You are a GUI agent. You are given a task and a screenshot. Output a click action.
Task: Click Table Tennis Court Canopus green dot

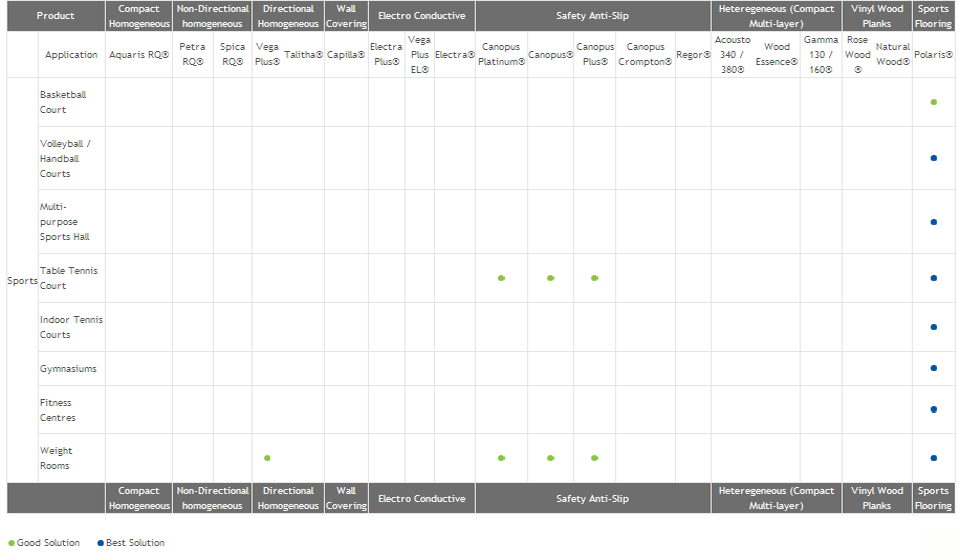tap(550, 278)
